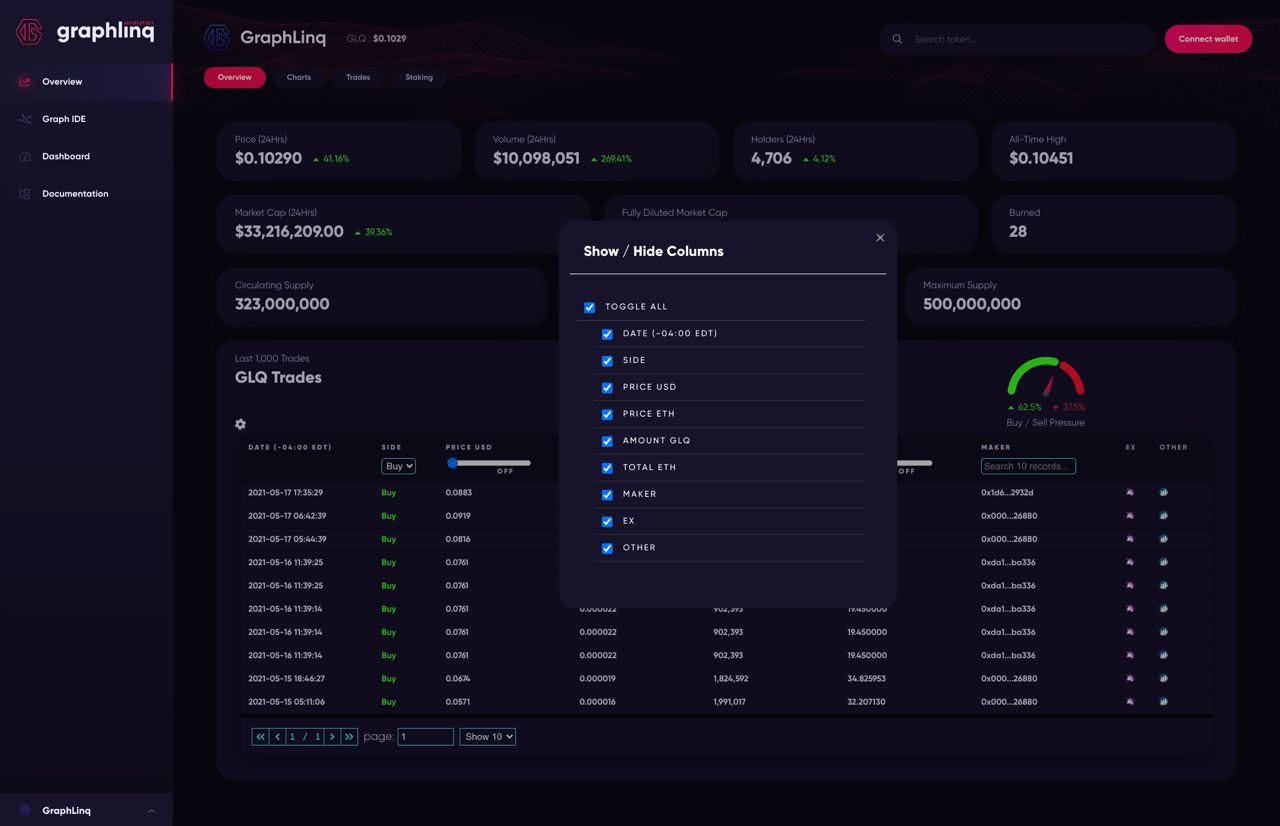Go to last page of trades
Image resolution: width=1280 pixels, height=826 pixels.
pos(349,737)
